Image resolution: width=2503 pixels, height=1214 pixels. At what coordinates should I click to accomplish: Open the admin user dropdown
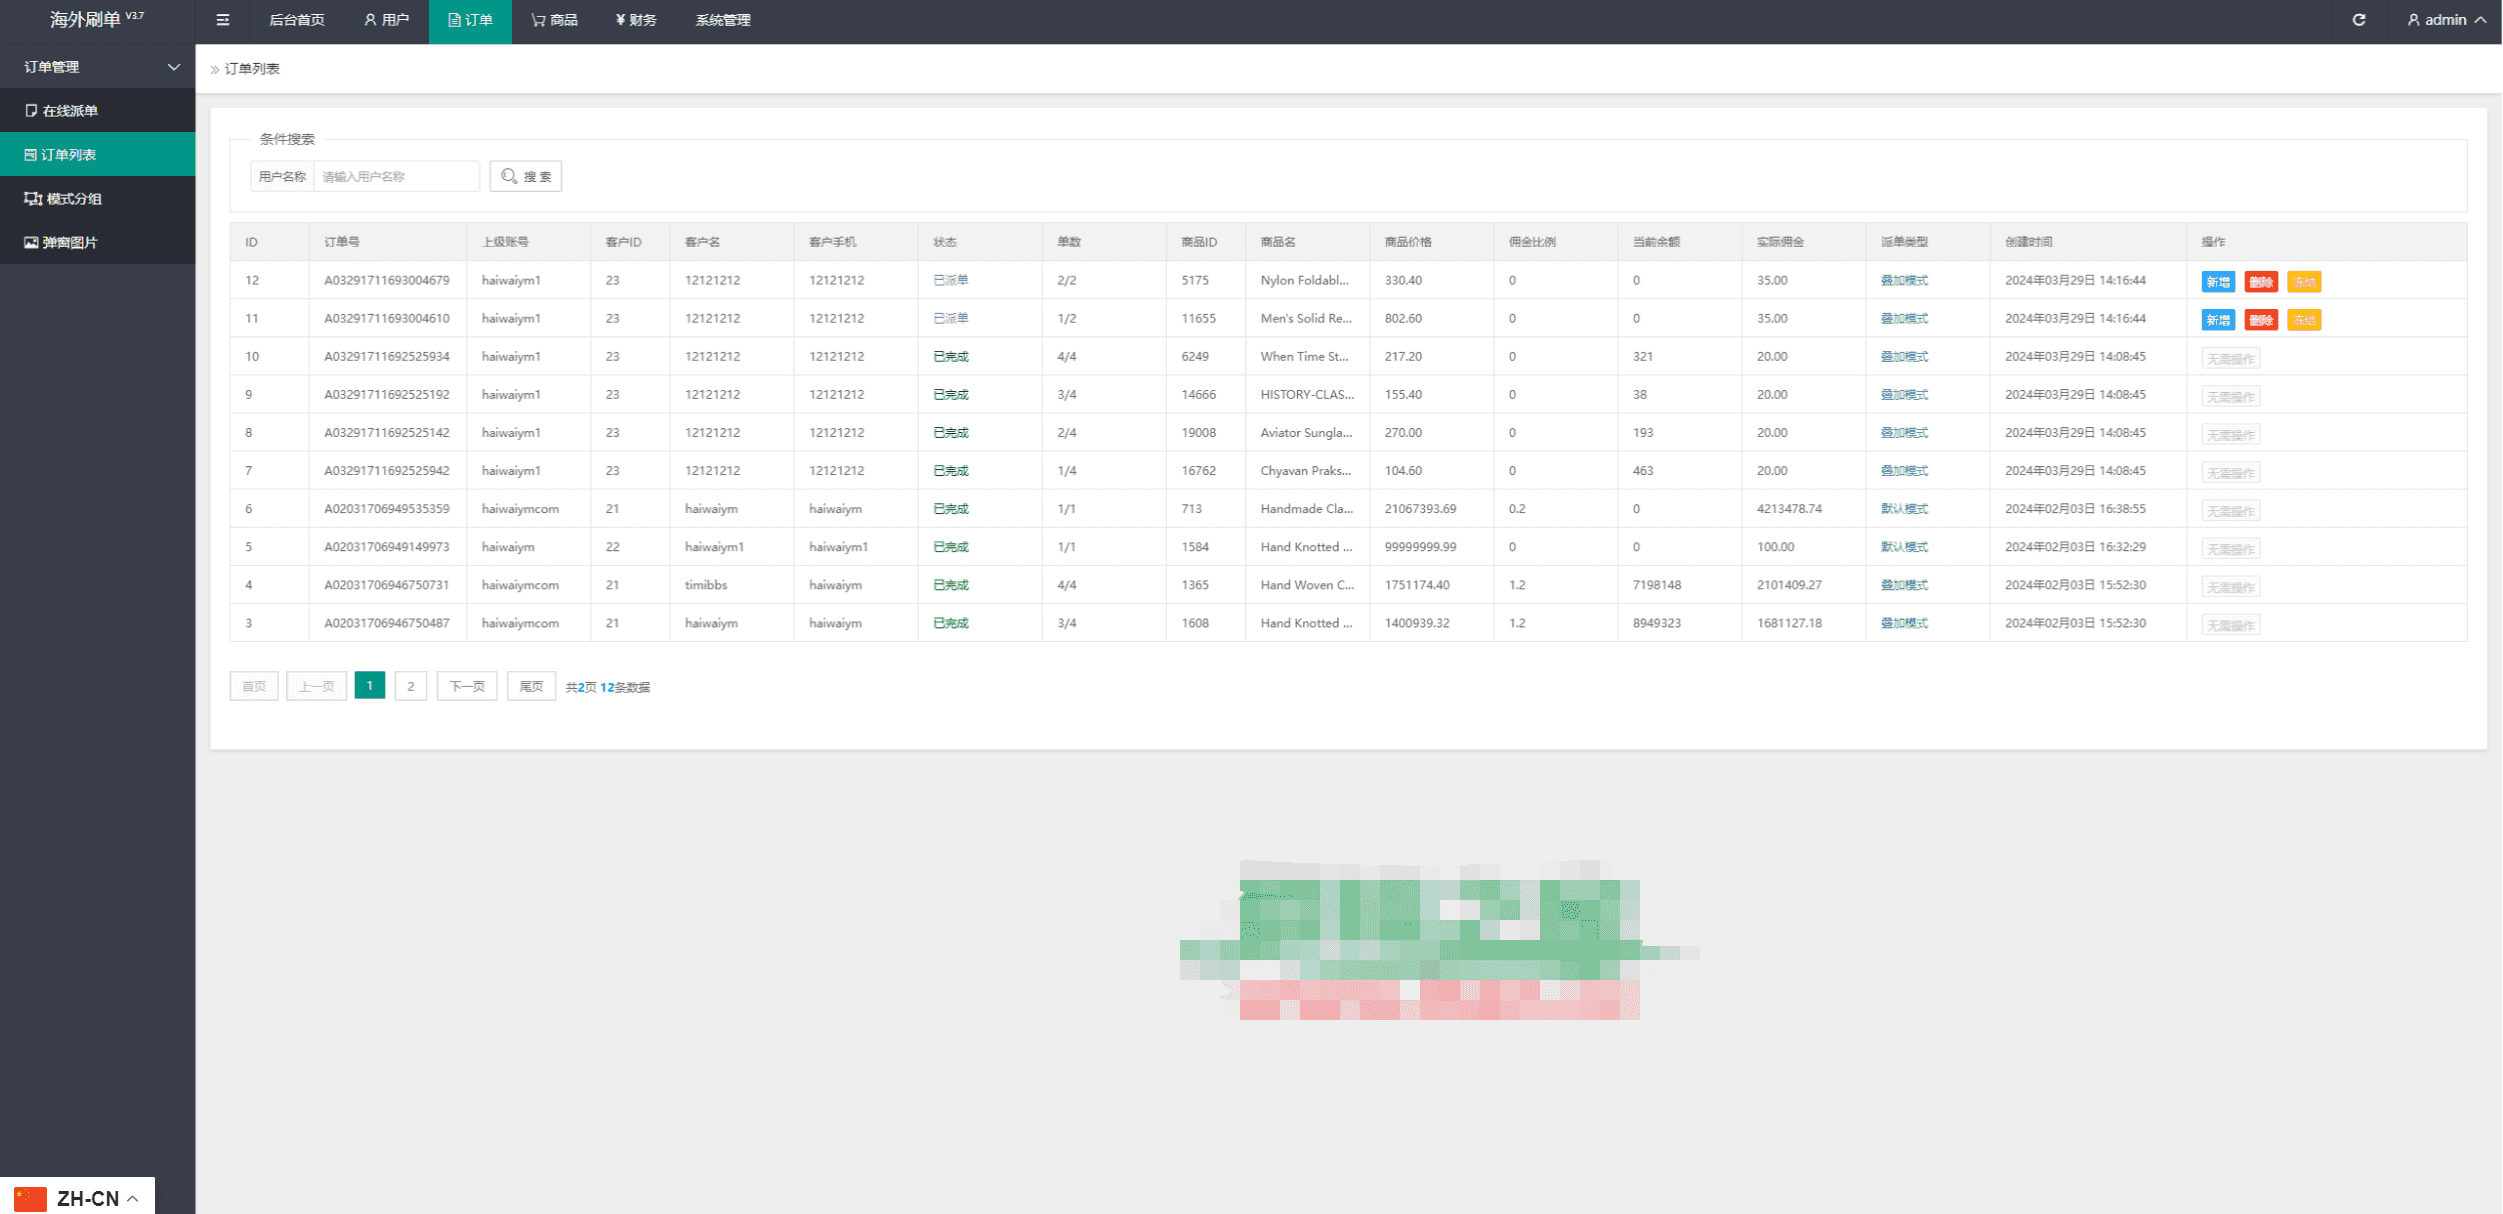(2446, 20)
